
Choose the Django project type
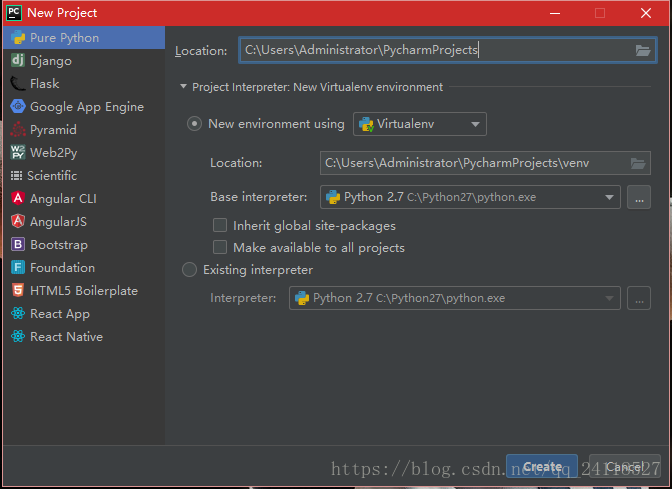pyautogui.click(x=84, y=60)
